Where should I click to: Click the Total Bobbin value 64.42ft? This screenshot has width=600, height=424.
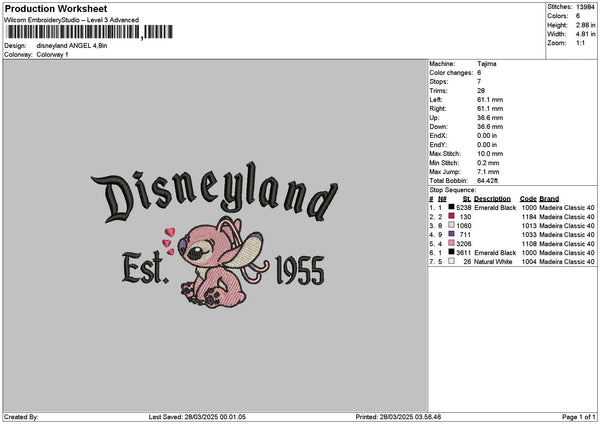tap(488, 181)
